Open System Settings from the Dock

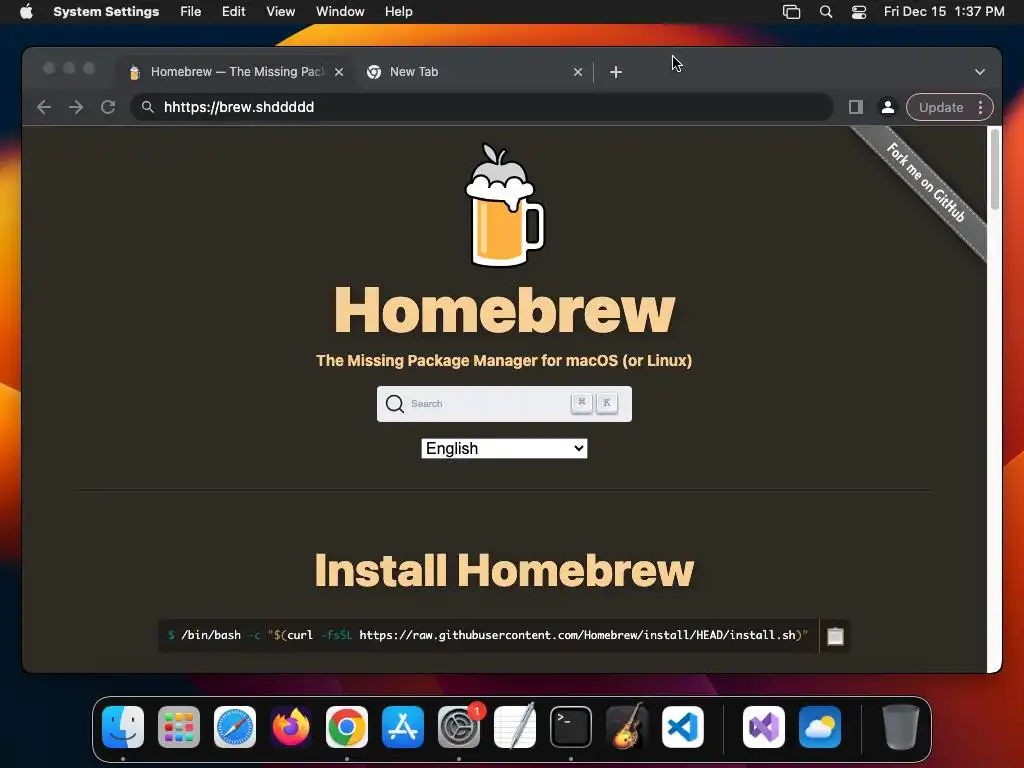tap(459, 727)
